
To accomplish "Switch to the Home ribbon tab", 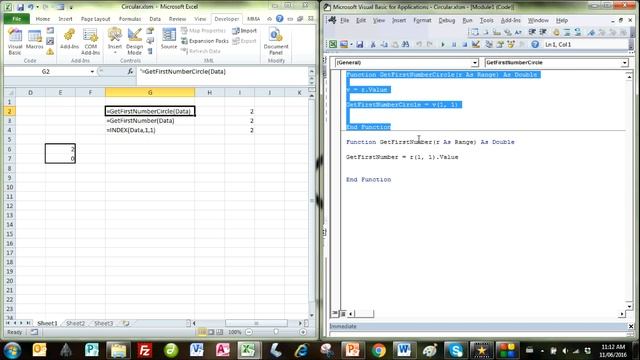I will click(x=42, y=19).
